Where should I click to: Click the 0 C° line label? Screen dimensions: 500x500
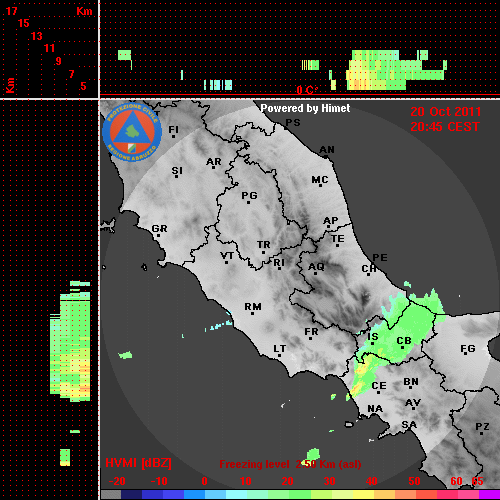(x=307, y=90)
